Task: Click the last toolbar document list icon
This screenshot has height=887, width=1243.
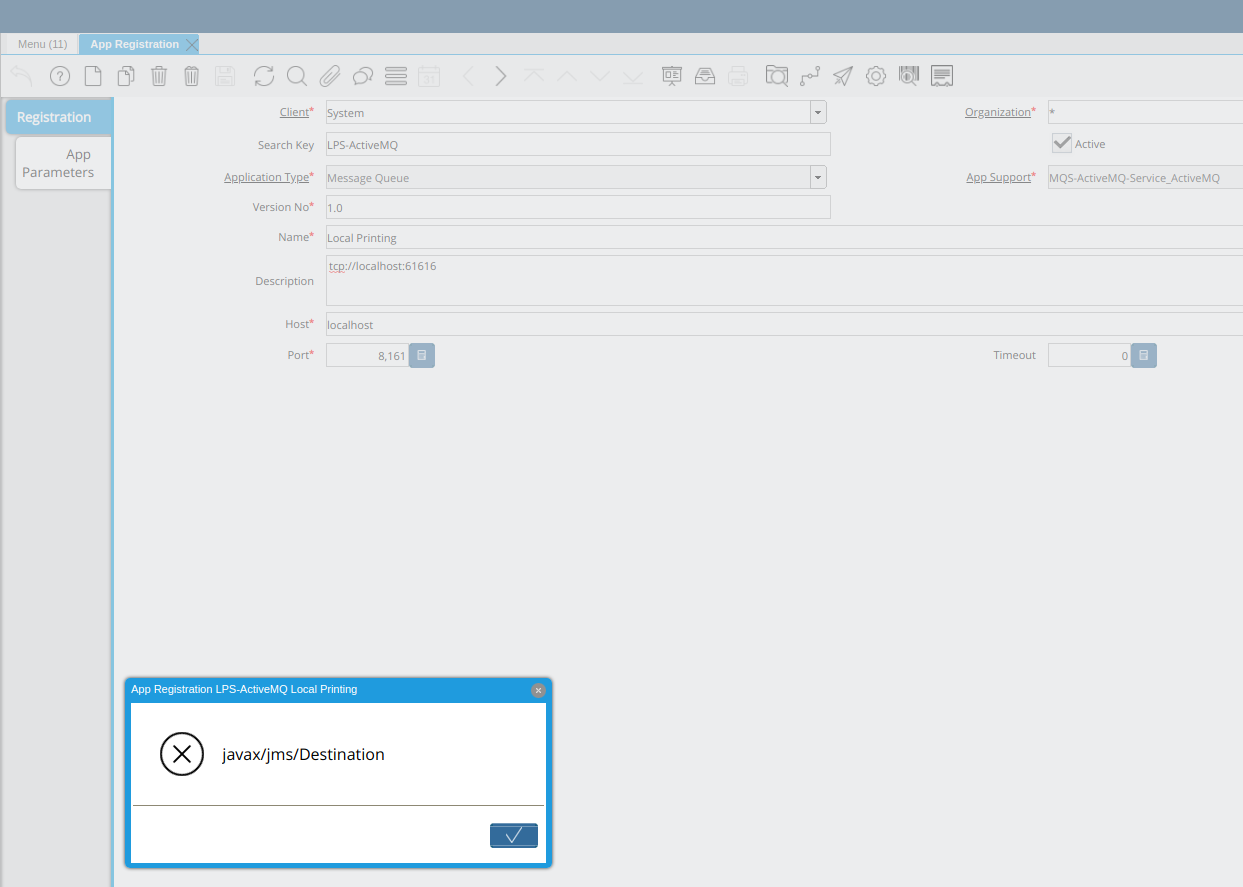Action: 942,76
